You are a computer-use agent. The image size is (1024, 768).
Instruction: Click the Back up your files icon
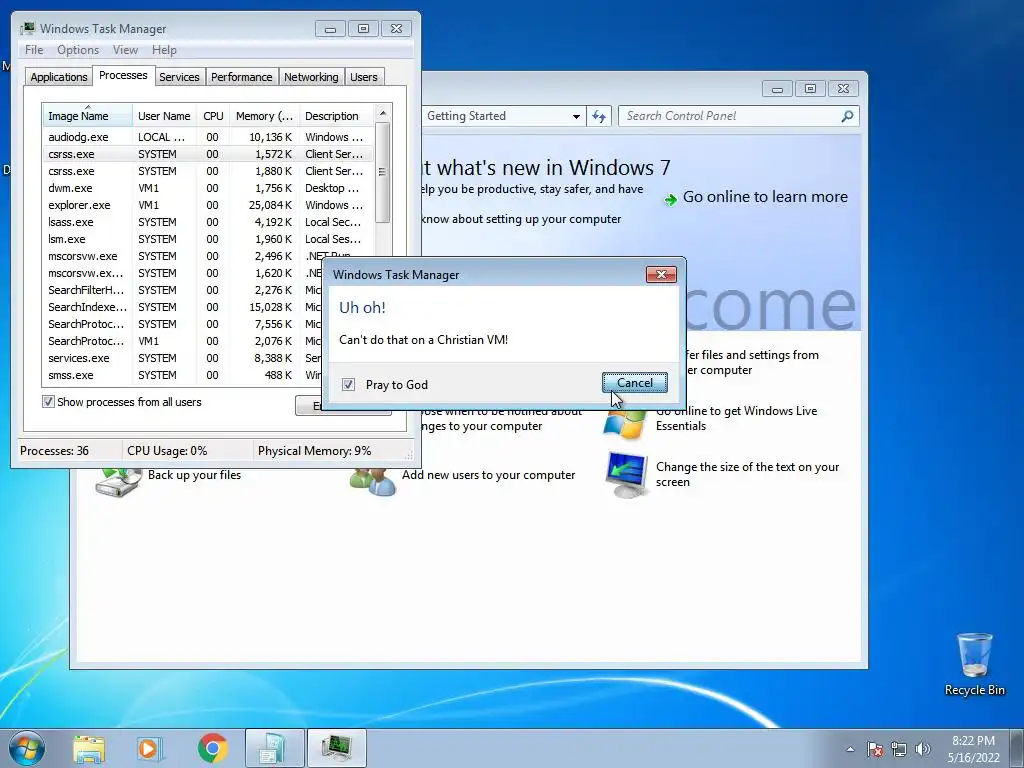tap(118, 482)
